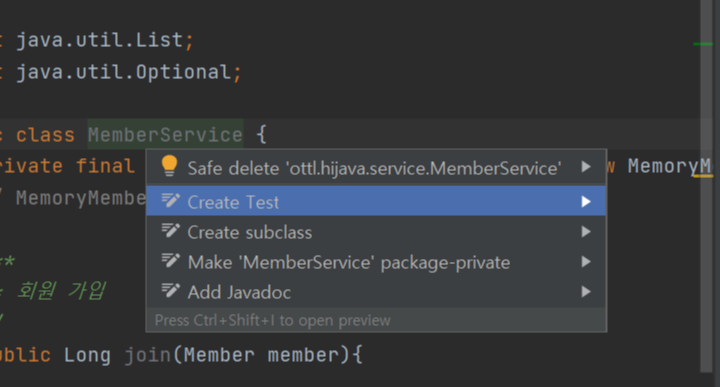Click the 'join' method name

pyautogui.click(x=147, y=355)
